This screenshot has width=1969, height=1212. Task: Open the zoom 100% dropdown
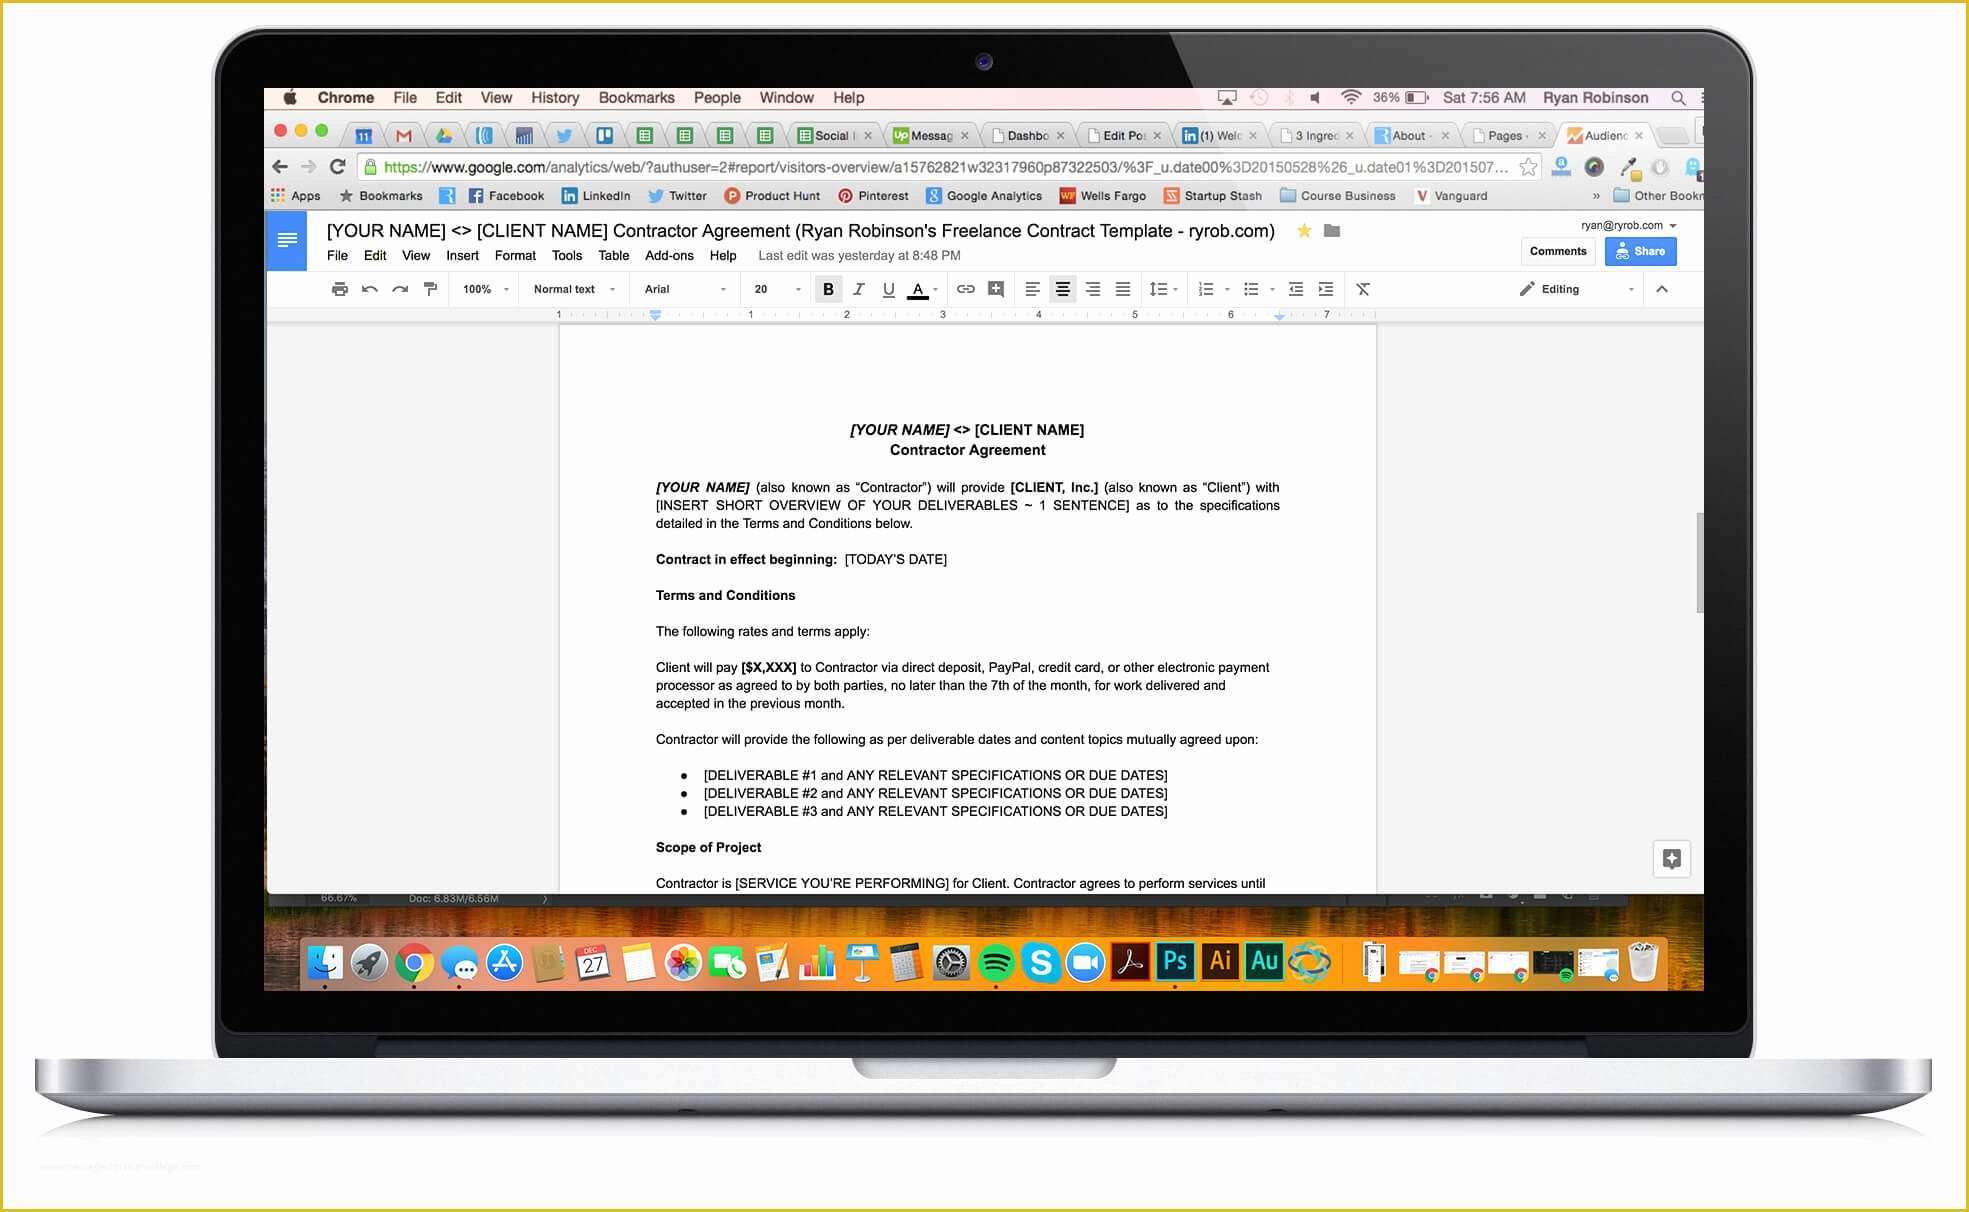486,289
